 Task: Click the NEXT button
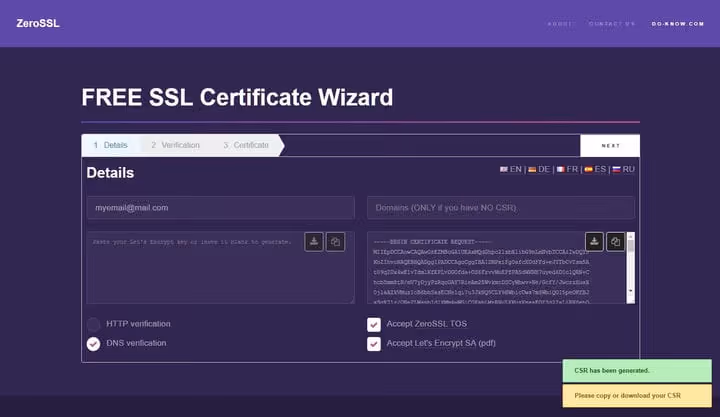610,146
